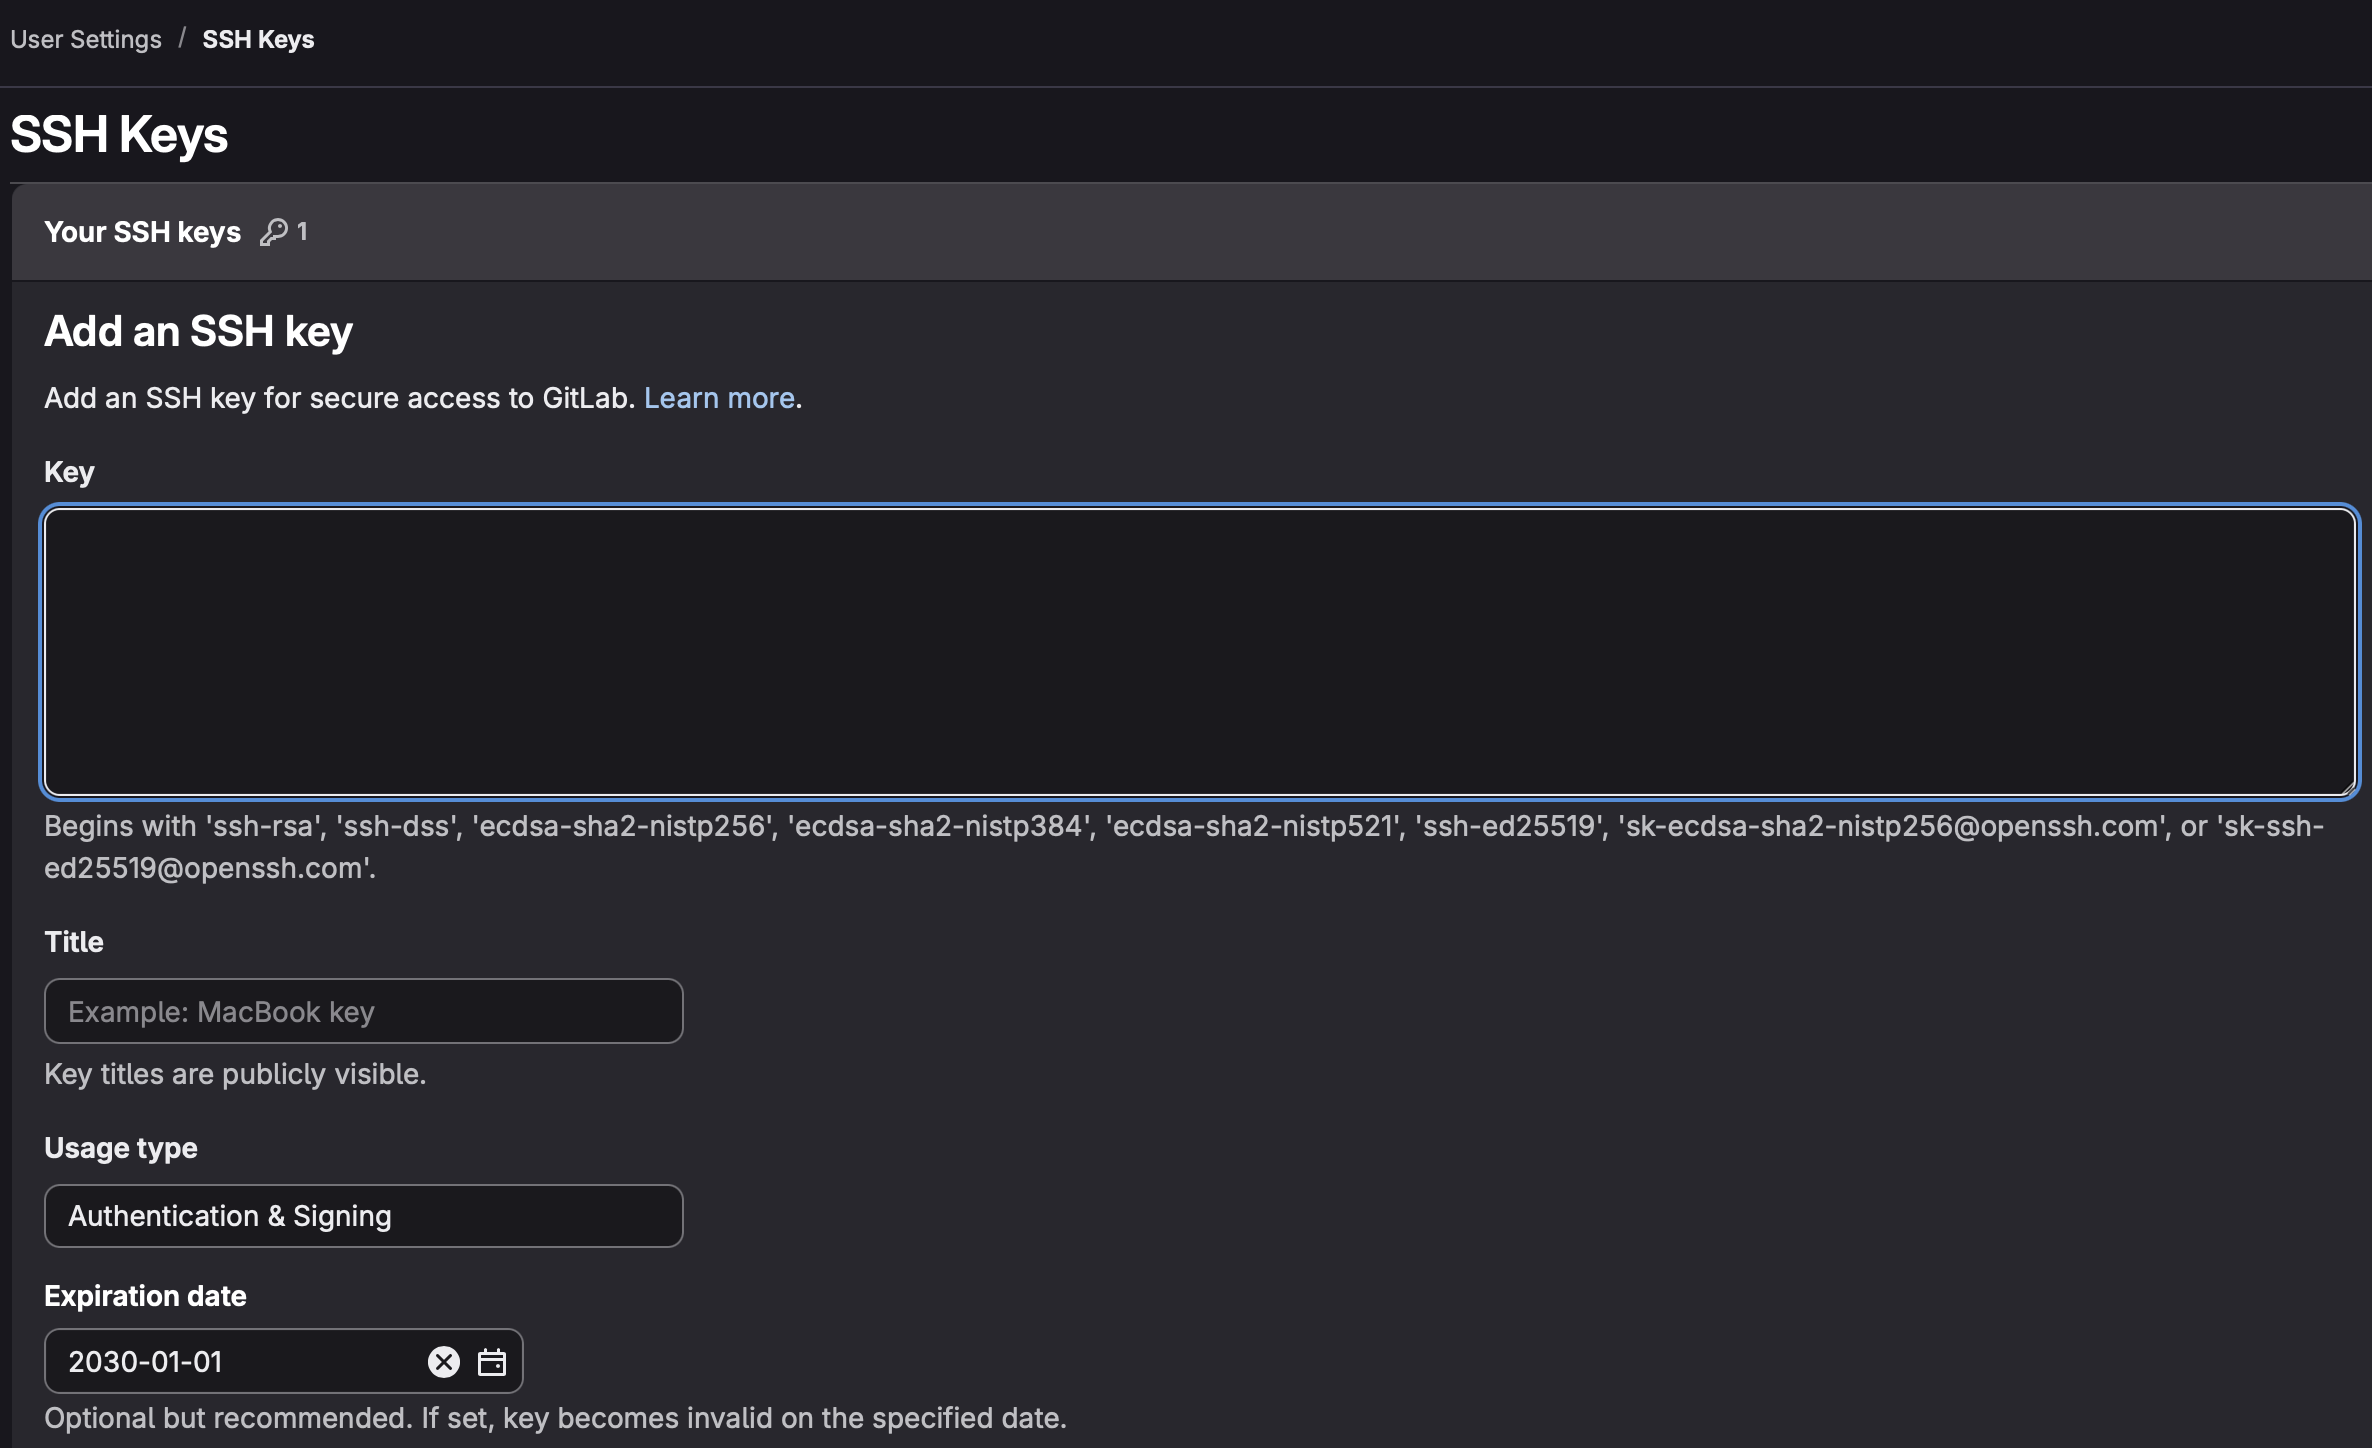Click the Key field label
Image resolution: width=2372 pixels, height=1448 pixels.
click(x=69, y=472)
